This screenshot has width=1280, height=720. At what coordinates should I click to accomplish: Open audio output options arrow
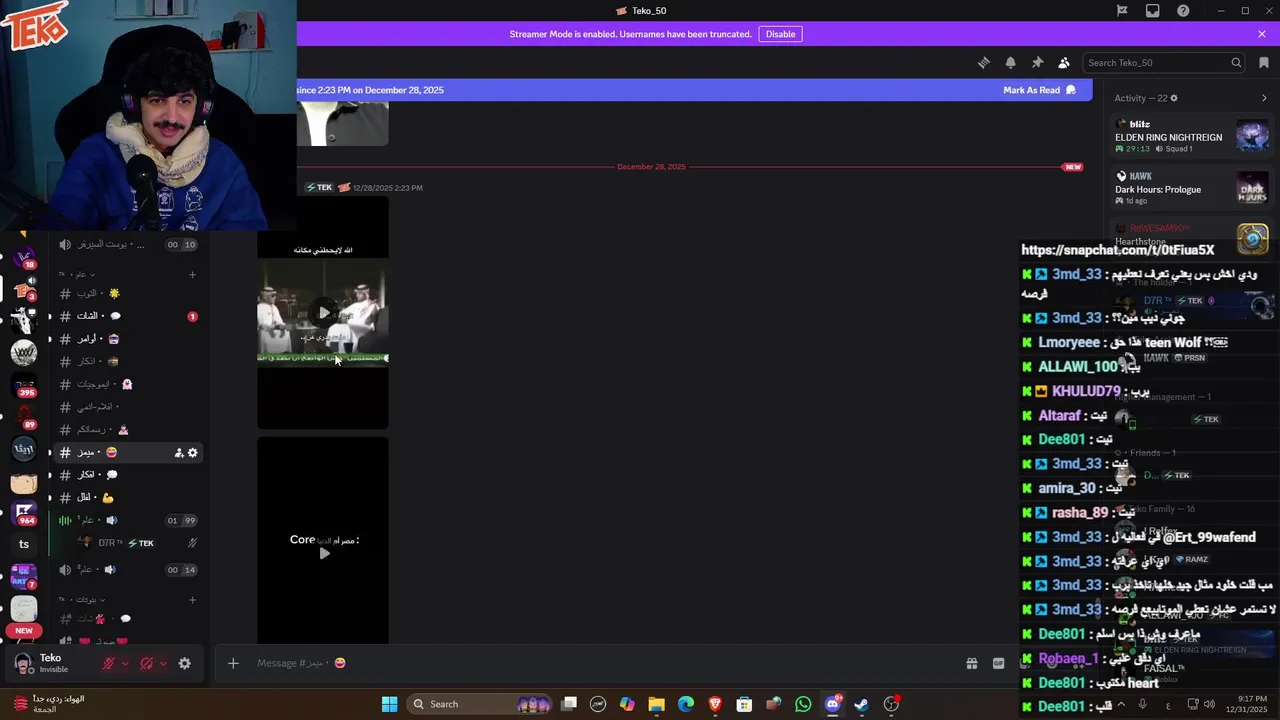[162, 663]
